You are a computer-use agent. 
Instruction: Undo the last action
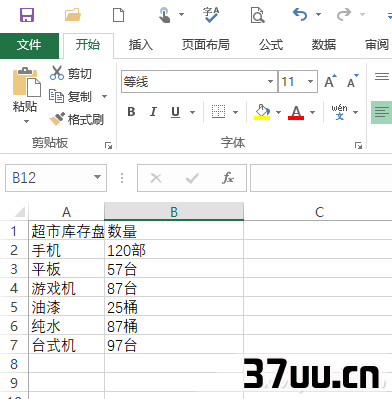point(300,14)
